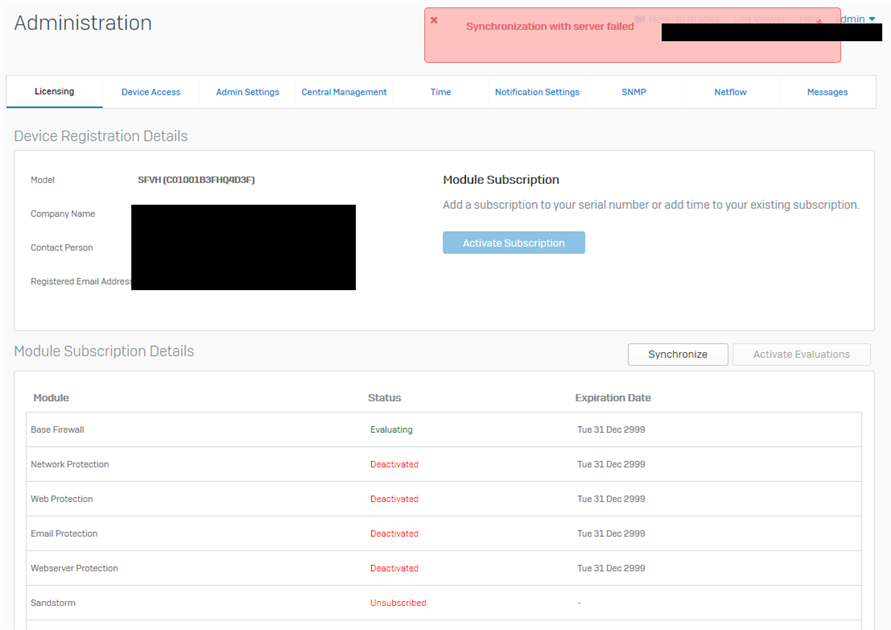Click the Base Firewall module row
Image resolution: width=891 pixels, height=630 pixels.
coord(58,430)
